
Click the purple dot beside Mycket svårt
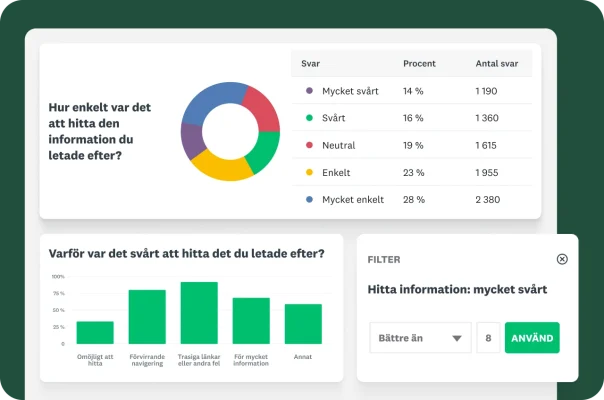pyautogui.click(x=309, y=91)
